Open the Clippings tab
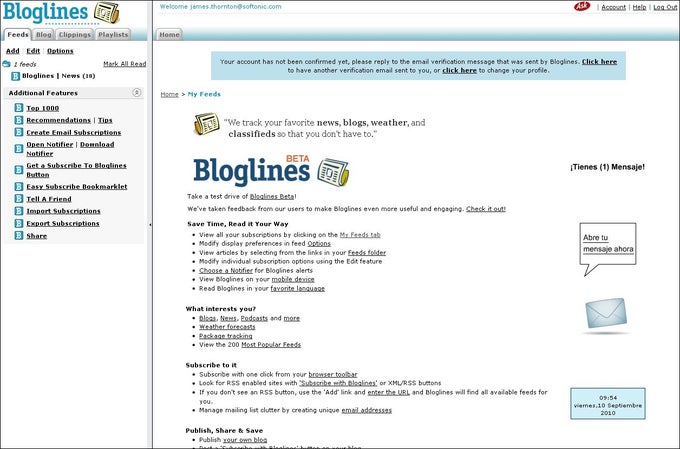Viewport: 680px width, 449px height. click(x=75, y=35)
